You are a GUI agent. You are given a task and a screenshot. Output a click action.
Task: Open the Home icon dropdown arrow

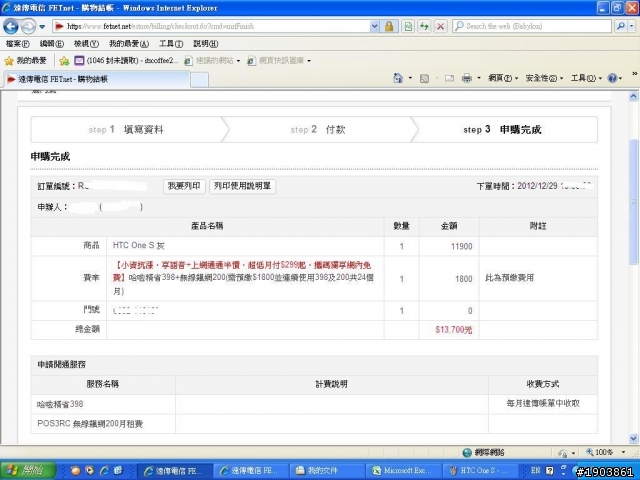pos(410,78)
